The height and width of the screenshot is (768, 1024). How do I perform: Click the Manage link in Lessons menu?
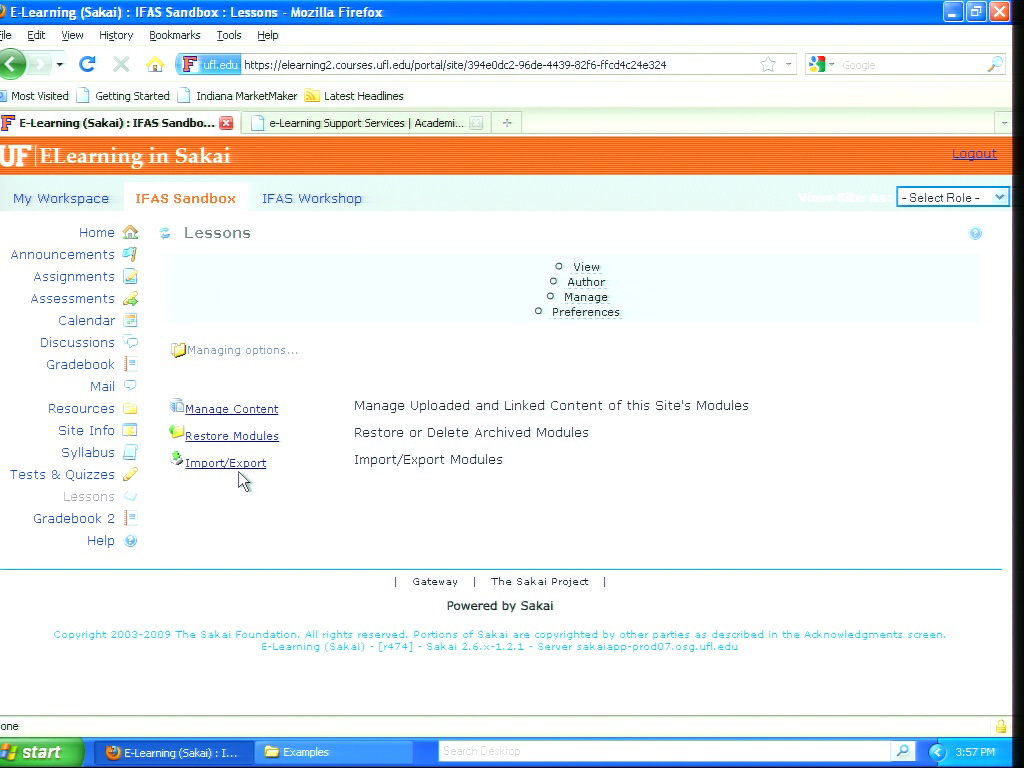(x=586, y=297)
